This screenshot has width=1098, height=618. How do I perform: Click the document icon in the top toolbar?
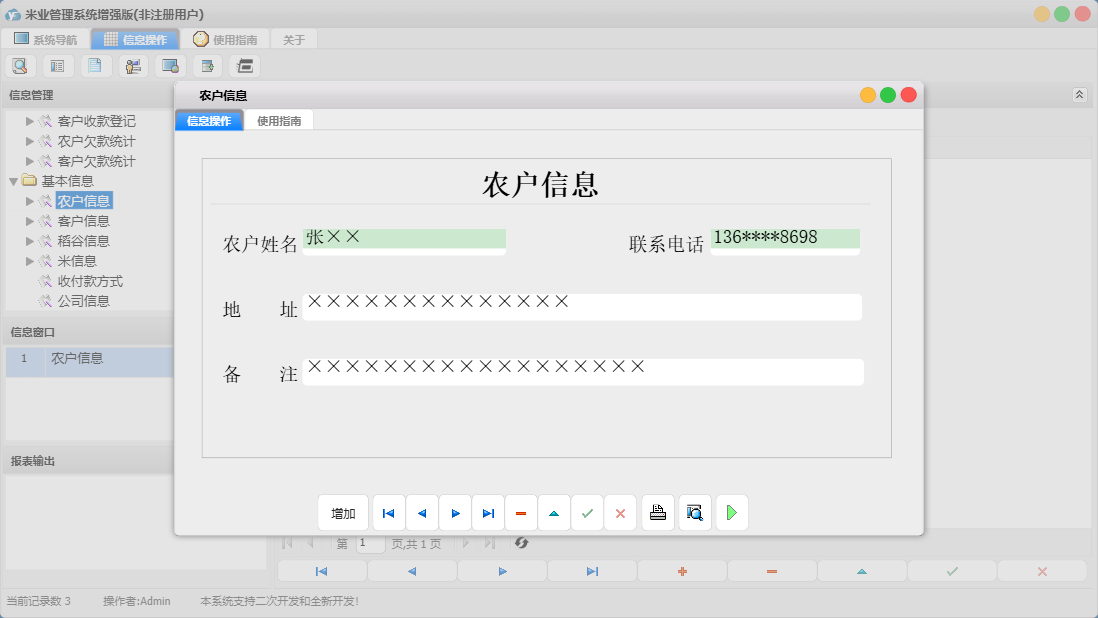click(95, 65)
